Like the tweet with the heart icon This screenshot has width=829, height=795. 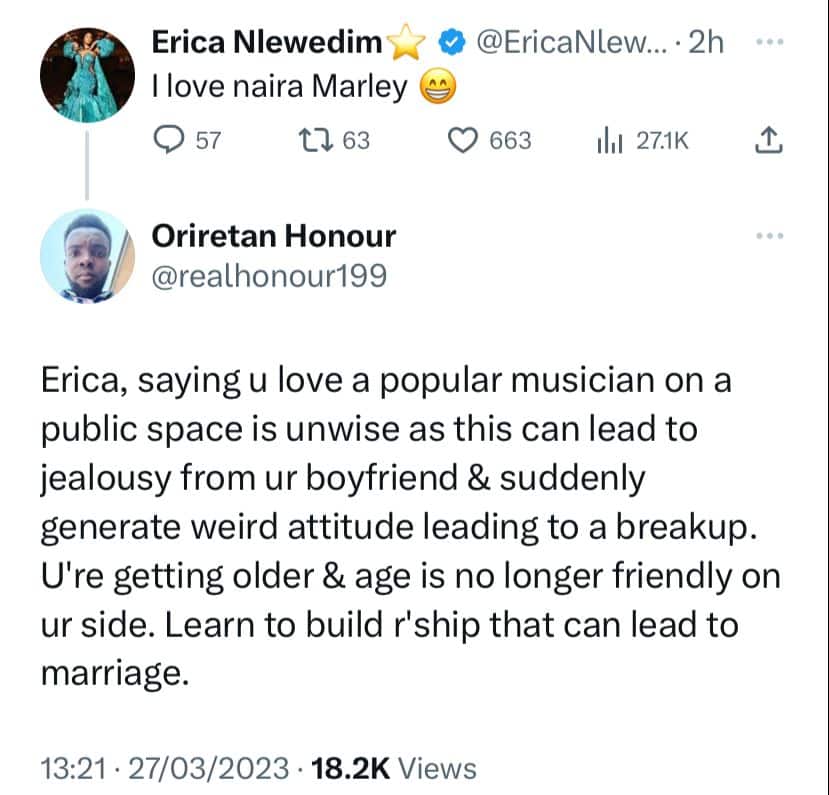[x=462, y=142]
